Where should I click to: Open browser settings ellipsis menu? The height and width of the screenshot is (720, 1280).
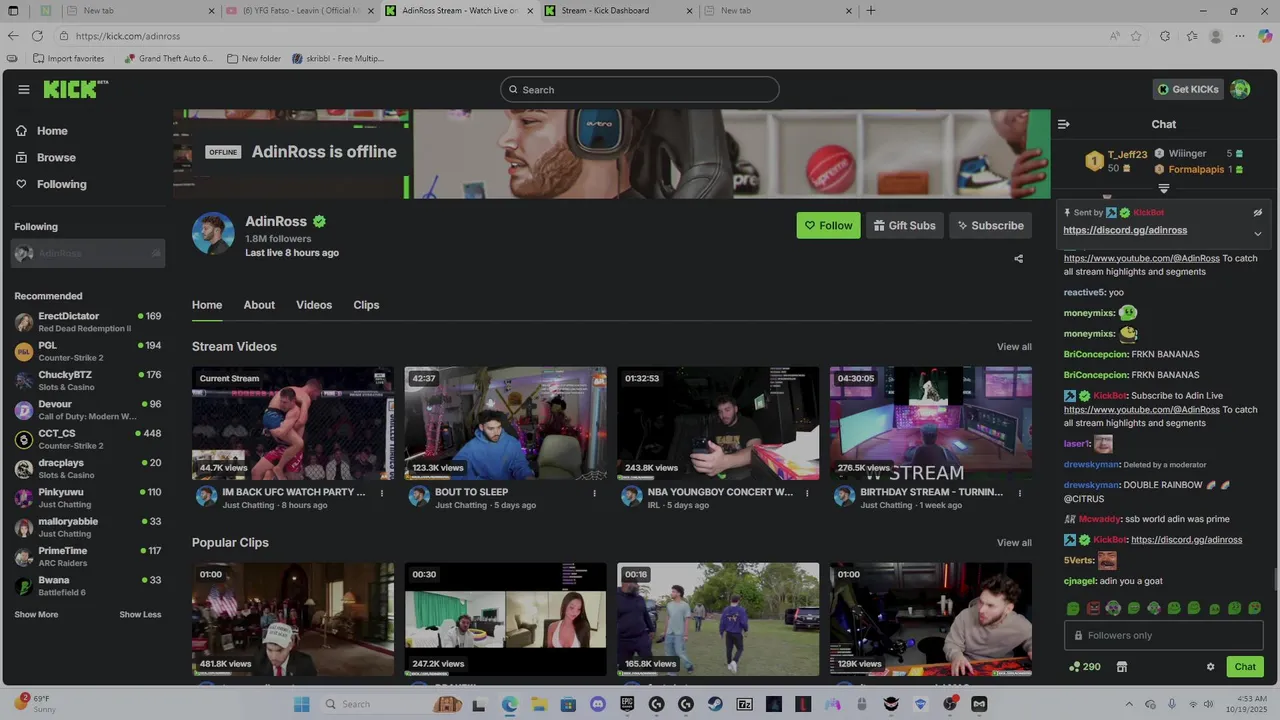point(1241,36)
